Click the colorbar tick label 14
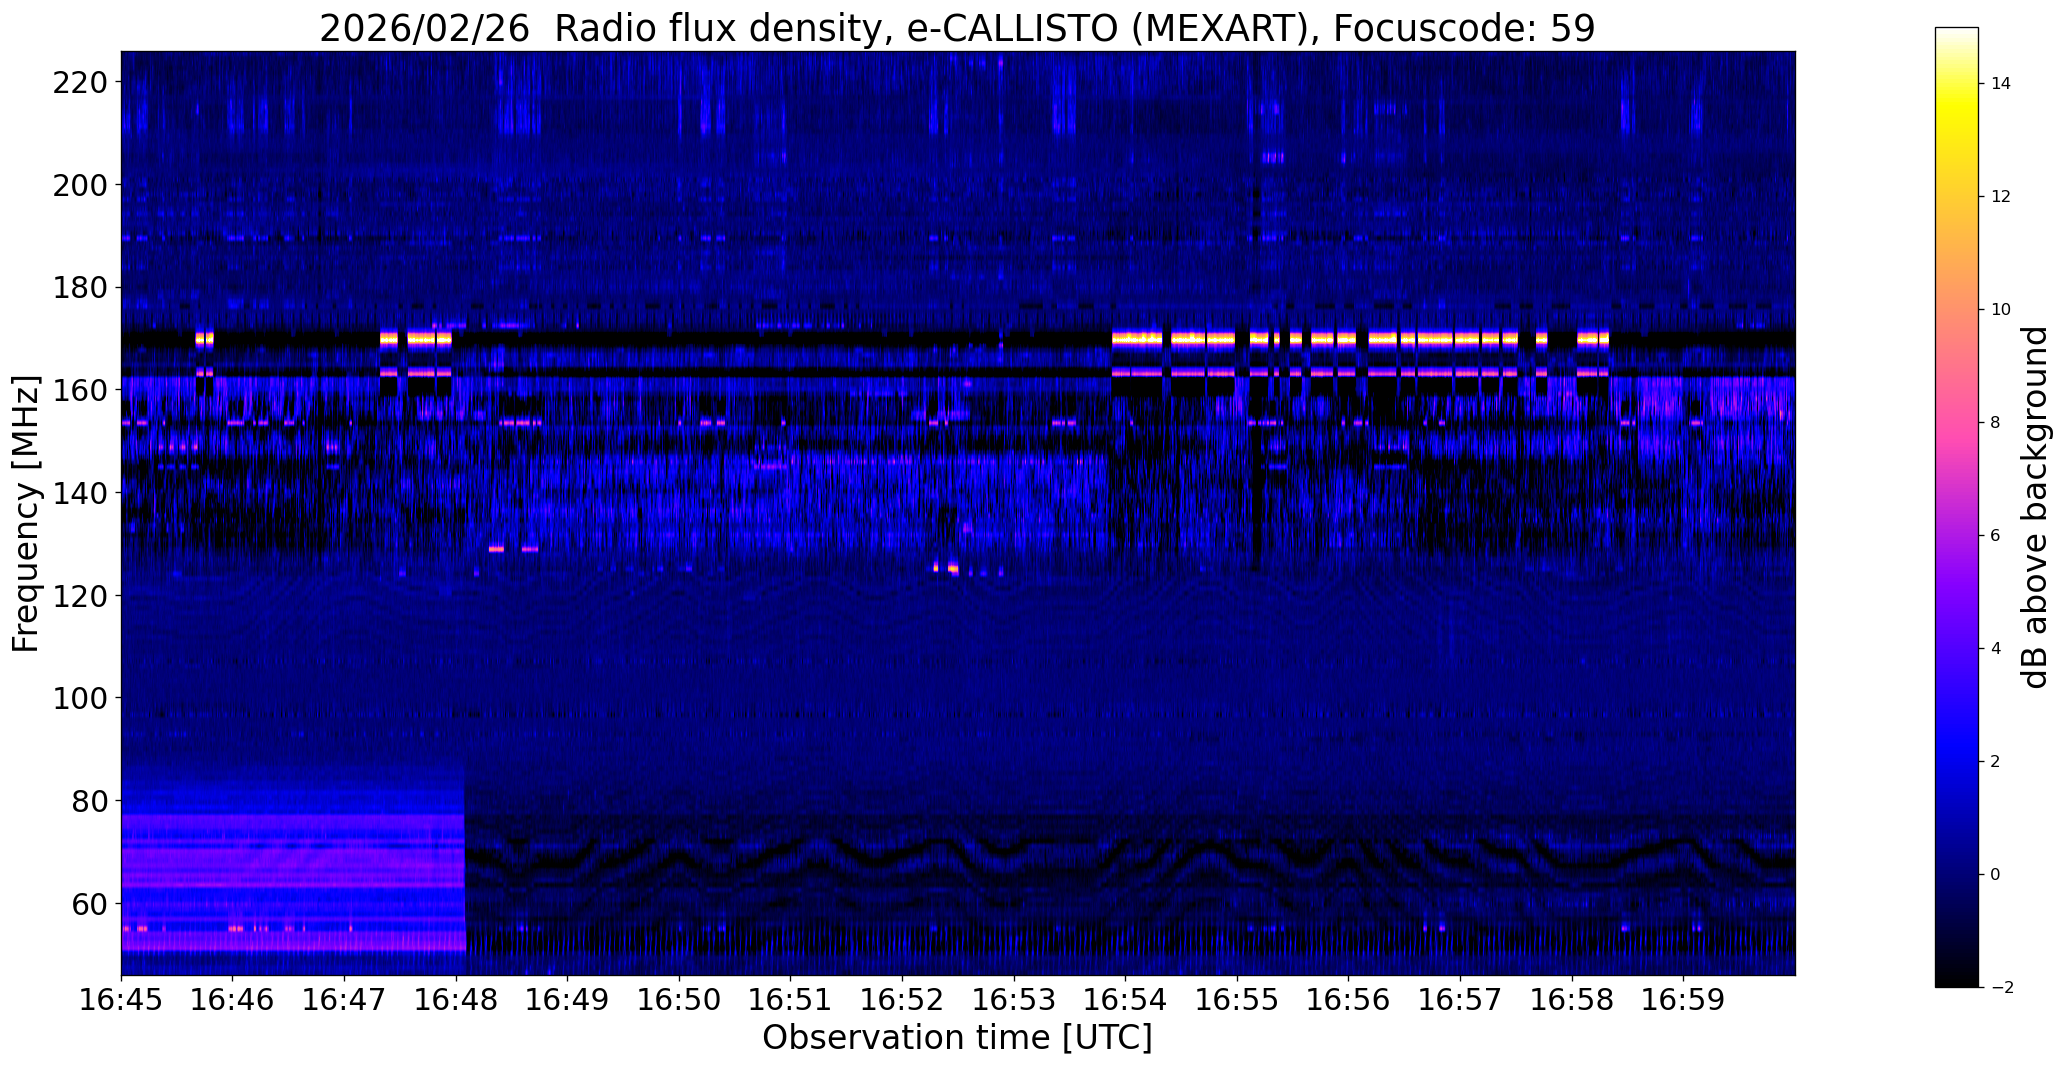This screenshot has height=1067, width=2066. [2001, 84]
